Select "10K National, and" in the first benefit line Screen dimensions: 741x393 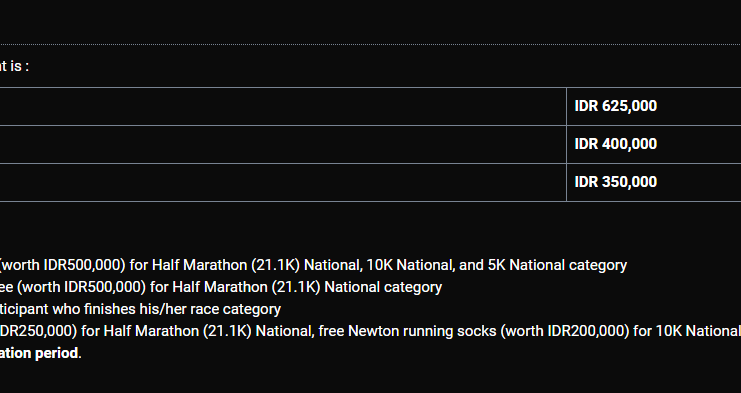pos(425,265)
